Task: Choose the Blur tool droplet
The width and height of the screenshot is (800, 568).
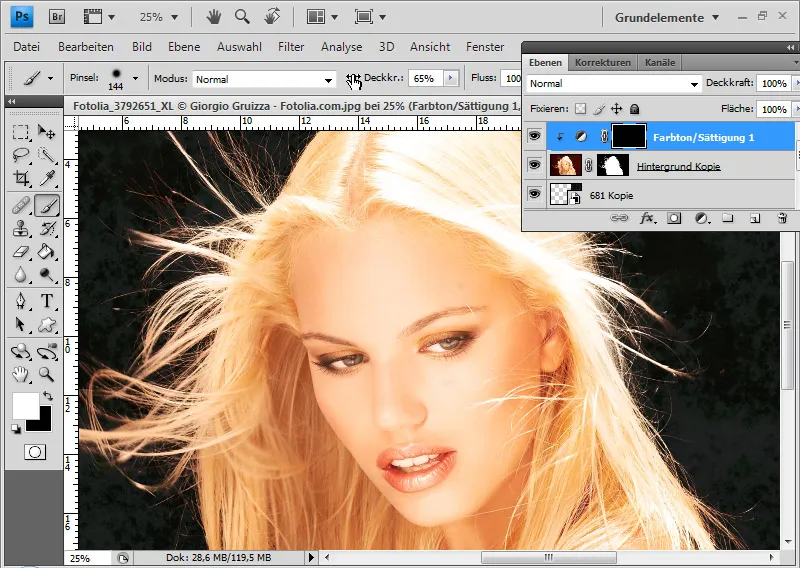Action: coord(21,275)
